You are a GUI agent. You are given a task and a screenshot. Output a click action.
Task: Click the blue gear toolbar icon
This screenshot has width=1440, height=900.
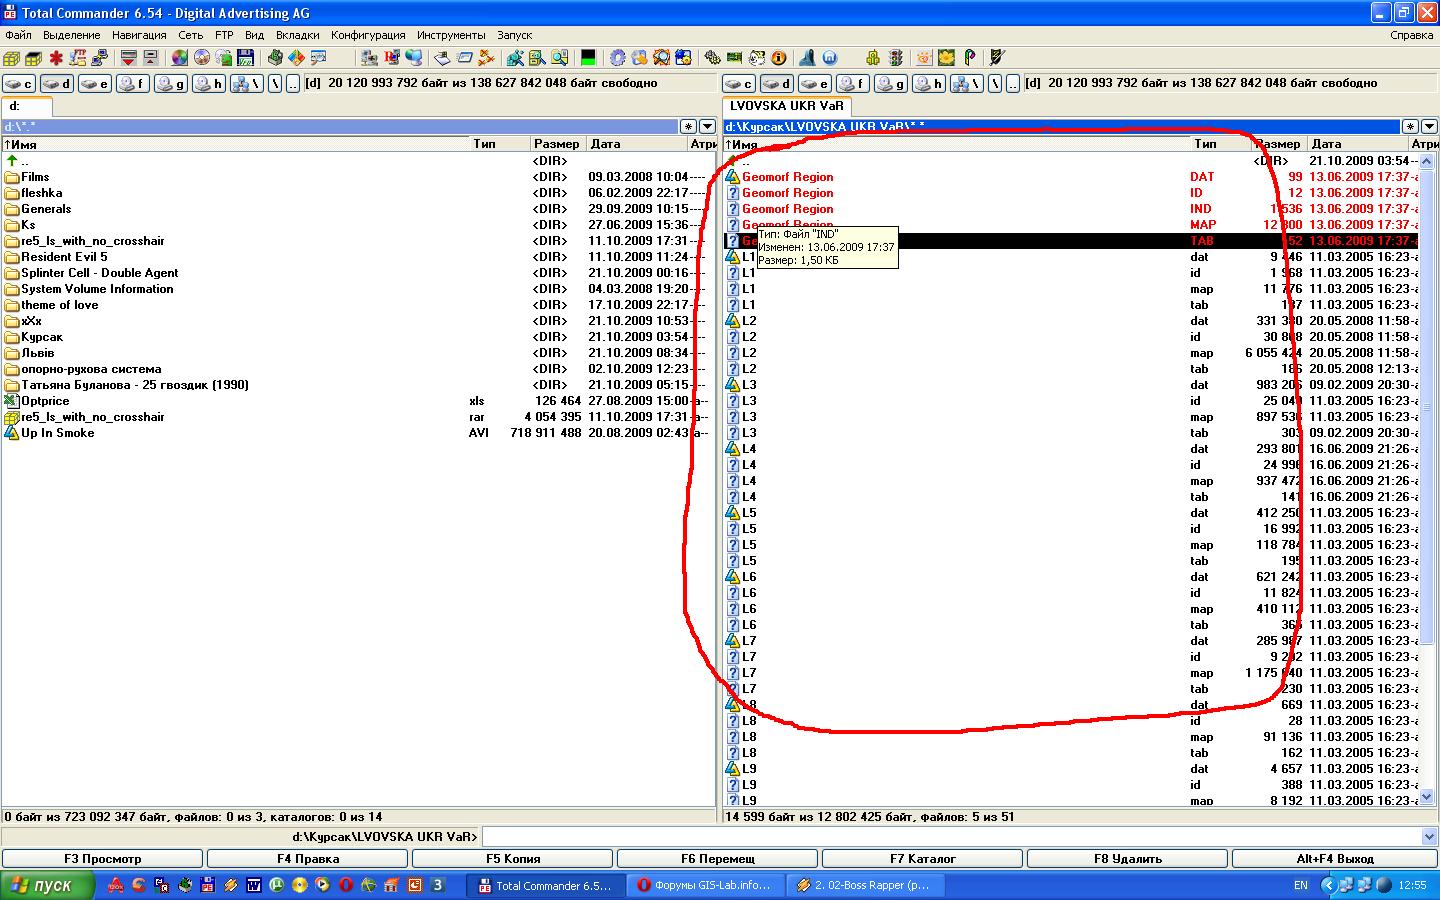pyautogui.click(x=618, y=58)
